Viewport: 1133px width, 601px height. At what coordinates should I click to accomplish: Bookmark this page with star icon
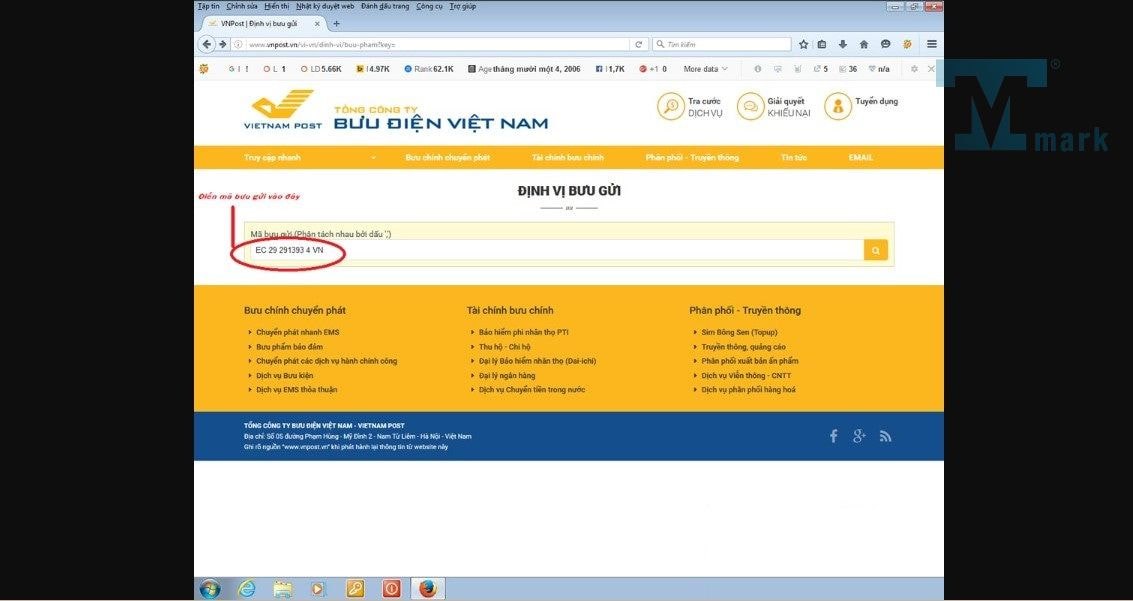803,44
